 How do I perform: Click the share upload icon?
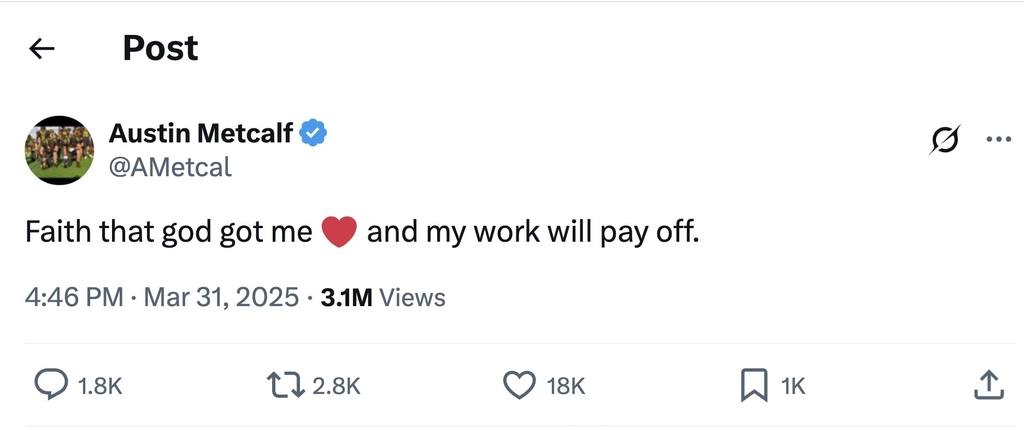[987, 385]
